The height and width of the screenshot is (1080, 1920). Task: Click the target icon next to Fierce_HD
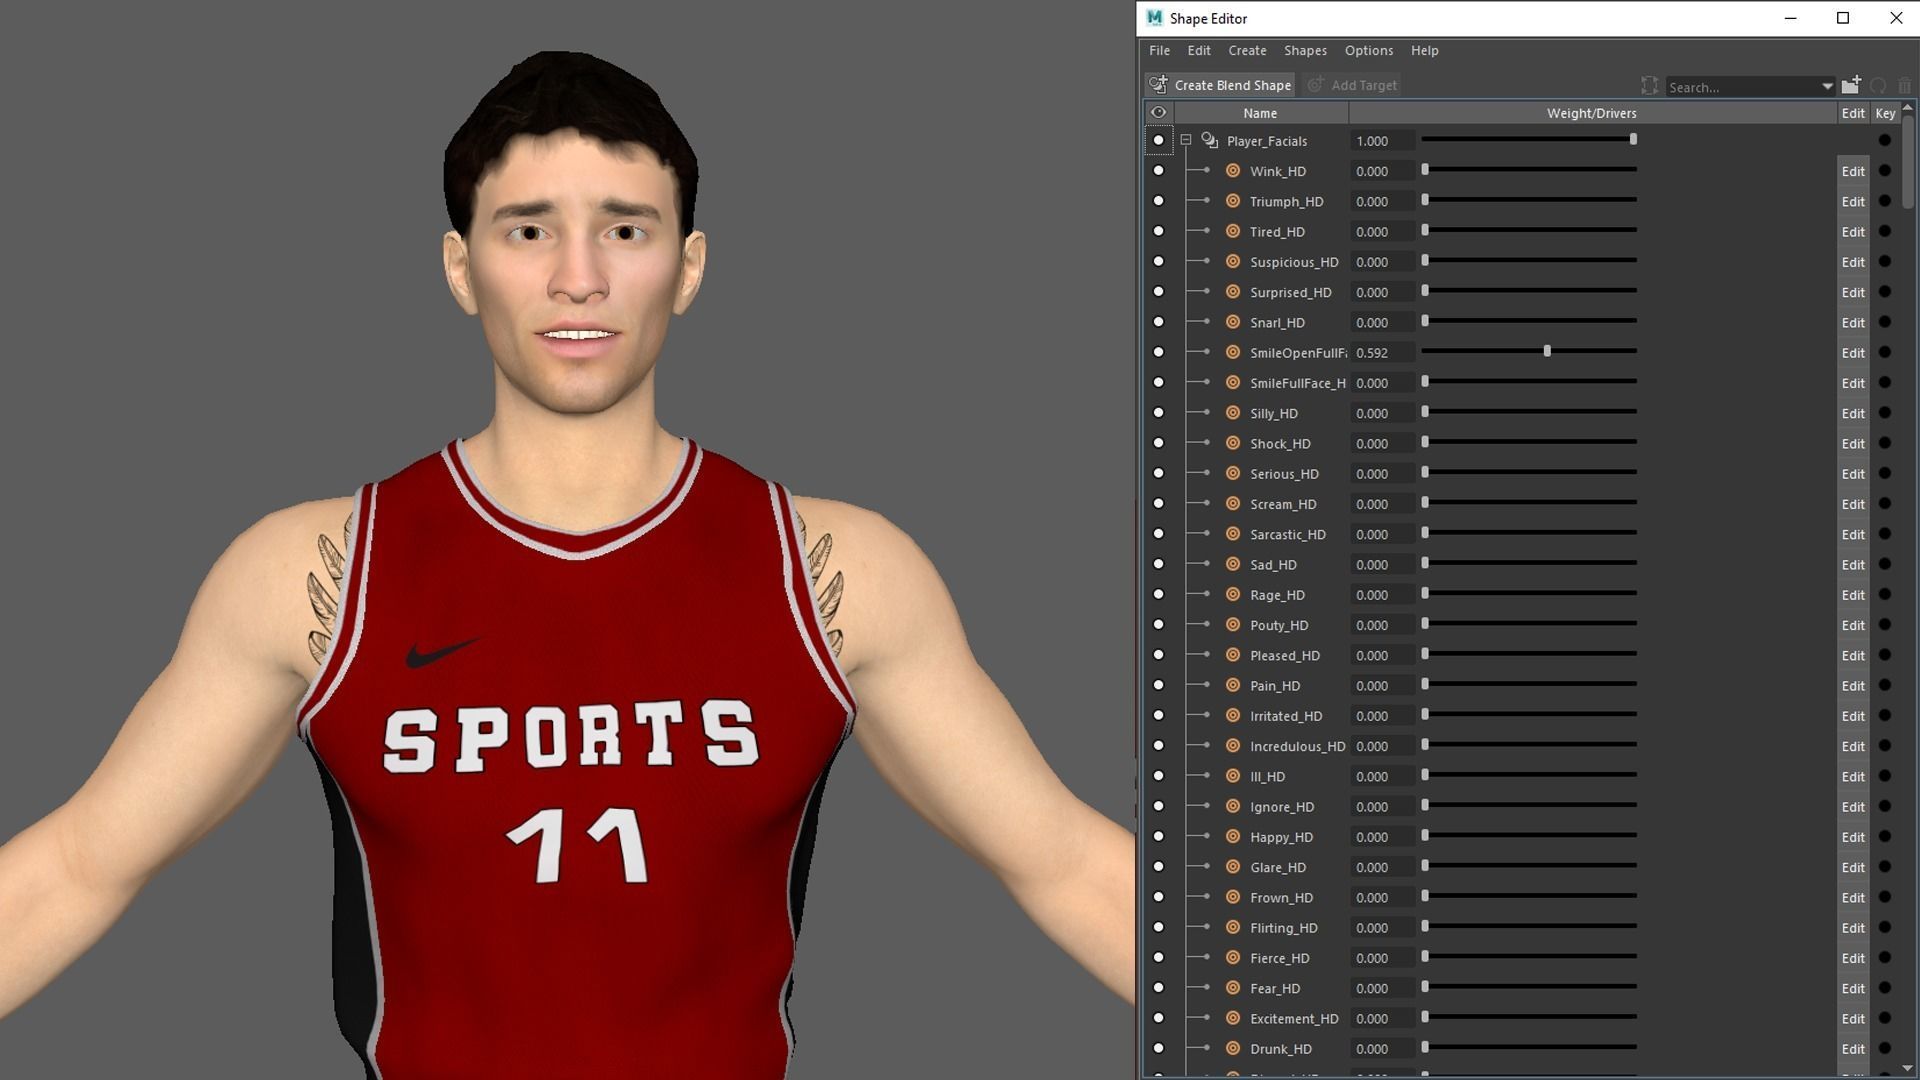(x=1233, y=957)
